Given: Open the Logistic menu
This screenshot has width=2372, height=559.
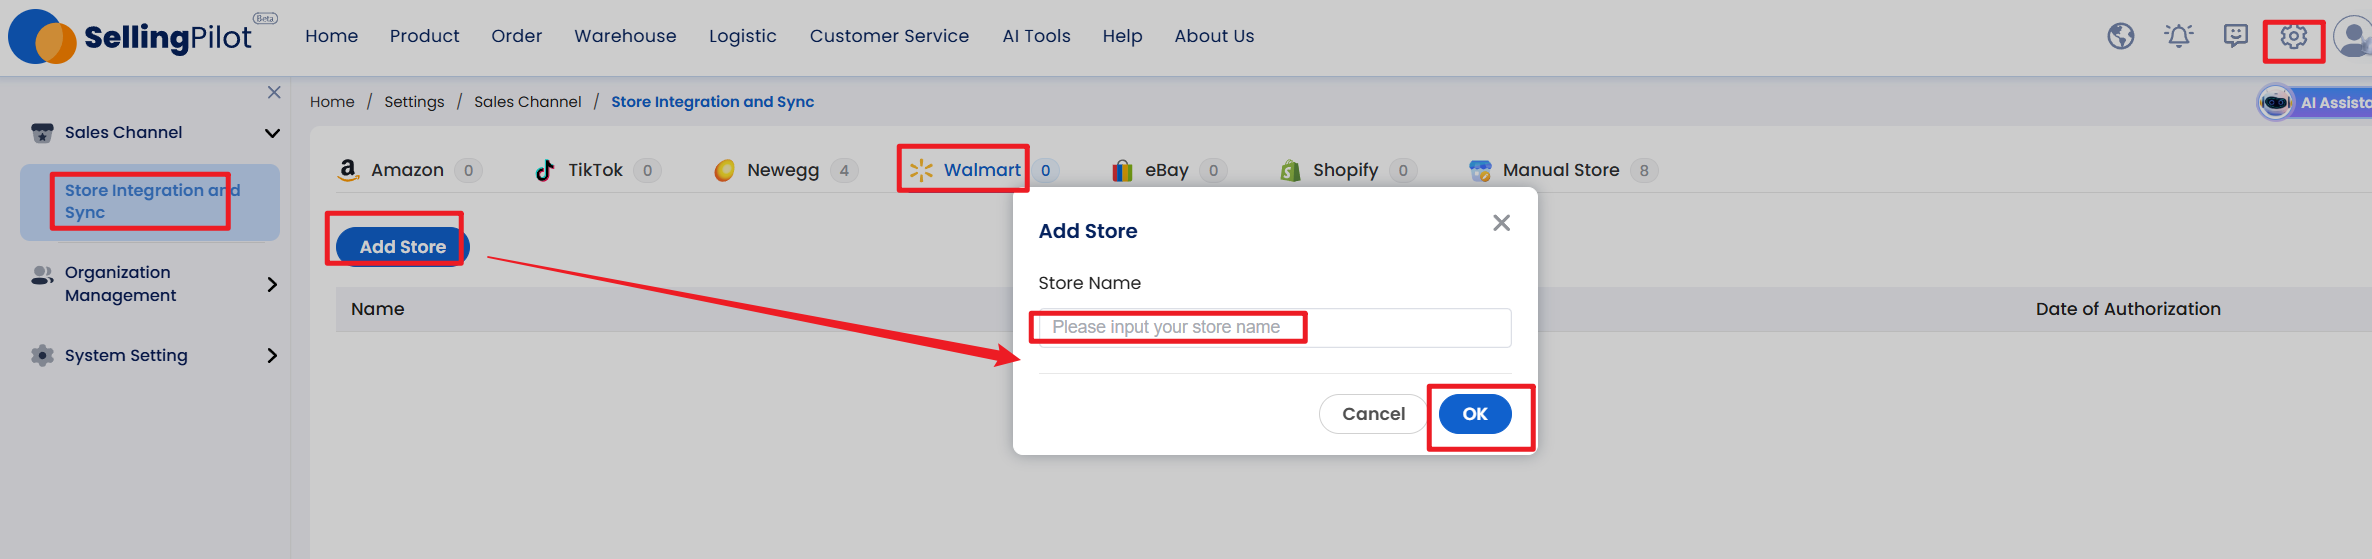Looking at the screenshot, I should pos(743,36).
